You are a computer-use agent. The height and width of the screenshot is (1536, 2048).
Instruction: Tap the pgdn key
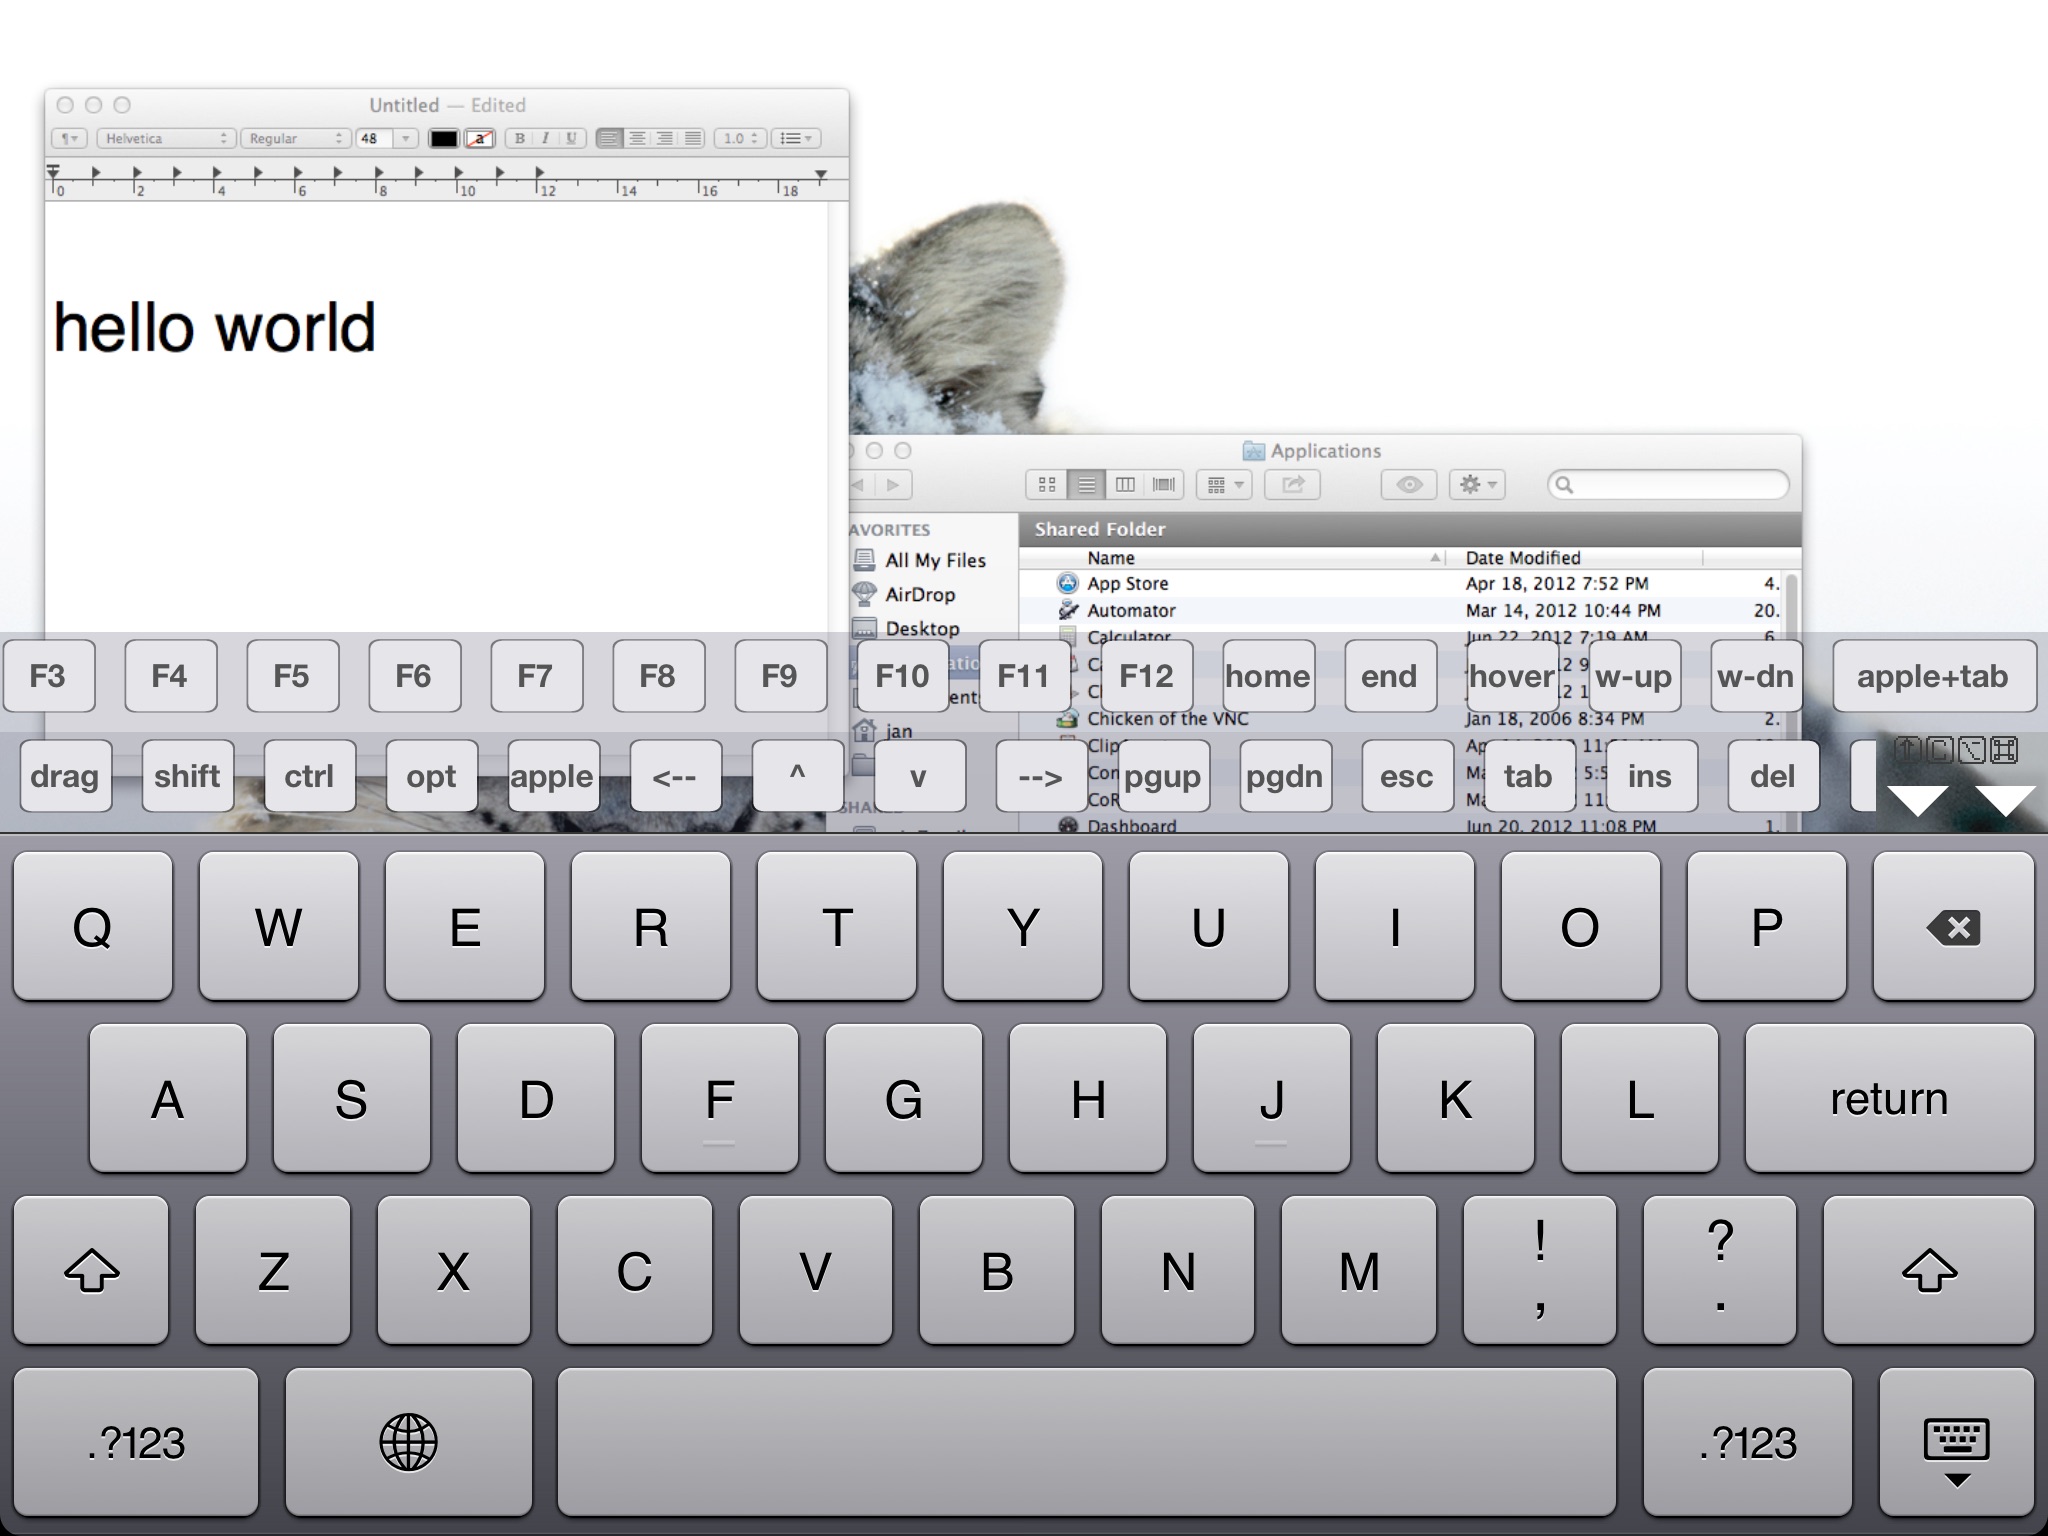pos(1285,776)
